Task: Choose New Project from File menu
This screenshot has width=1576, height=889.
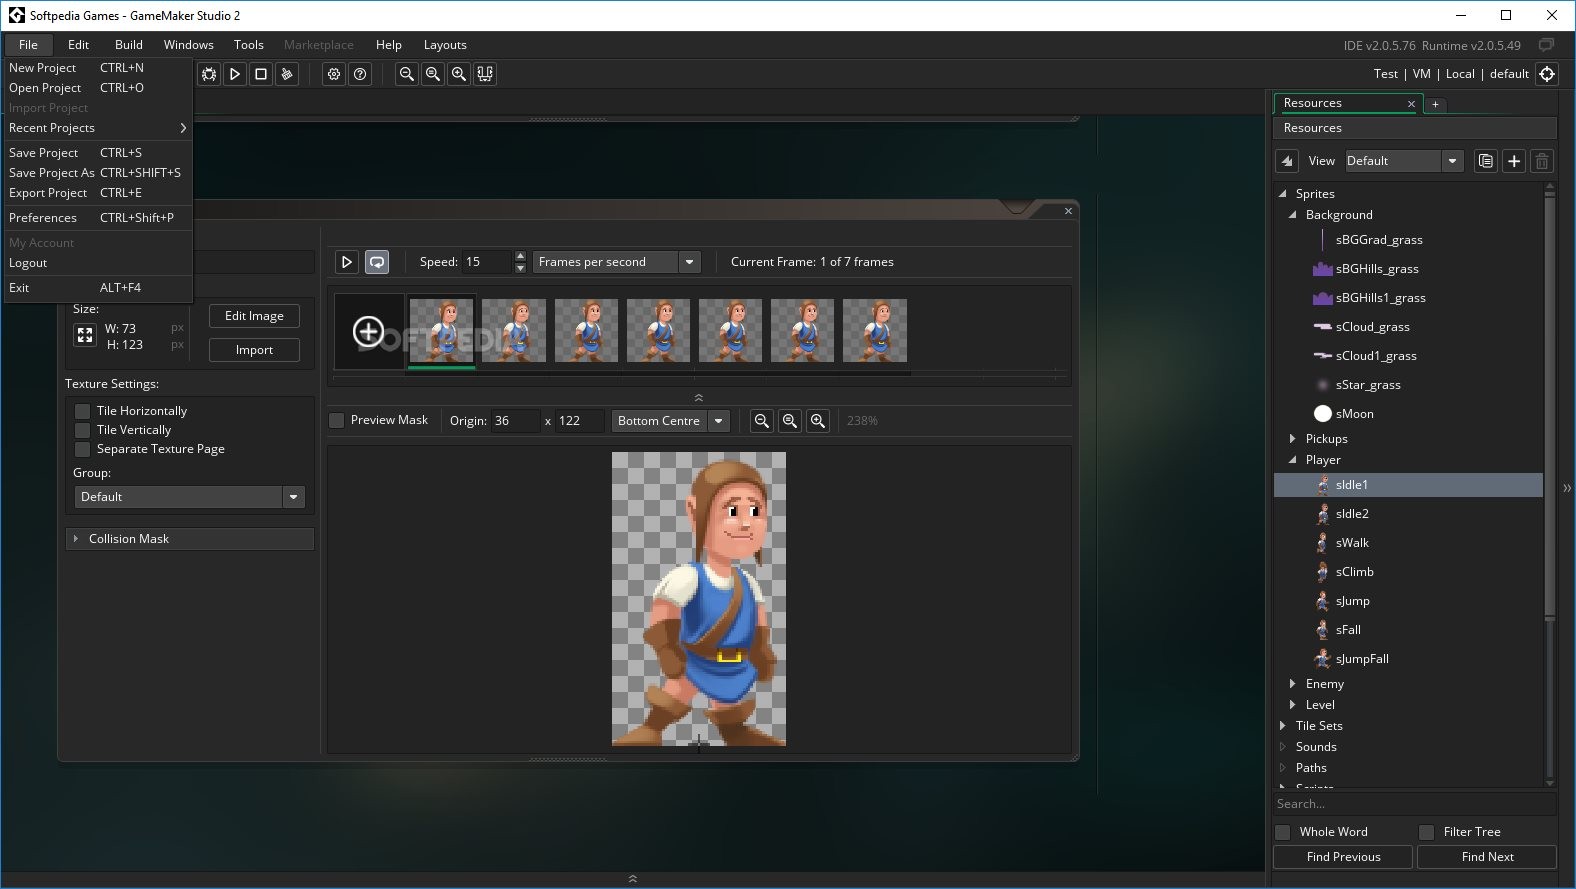Action: 98,68
